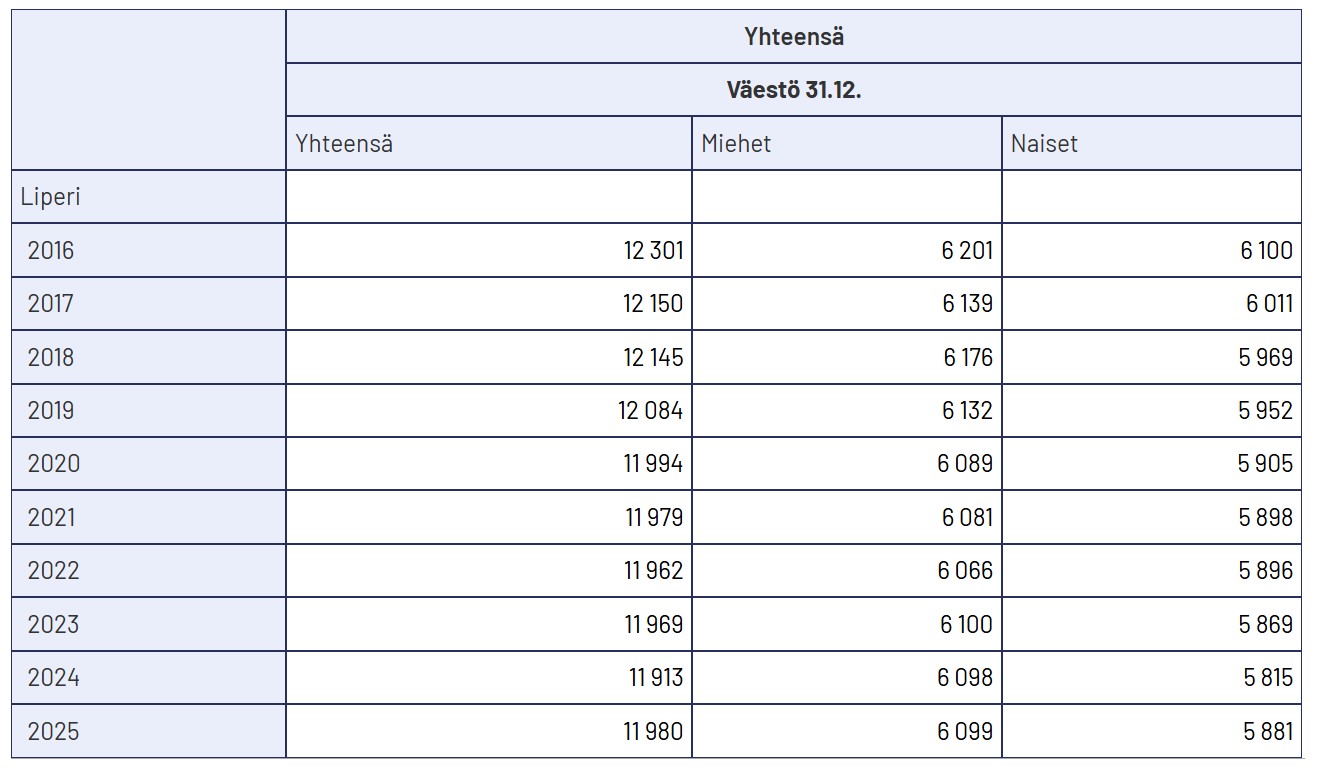Click the Naiset column header

1044,143
